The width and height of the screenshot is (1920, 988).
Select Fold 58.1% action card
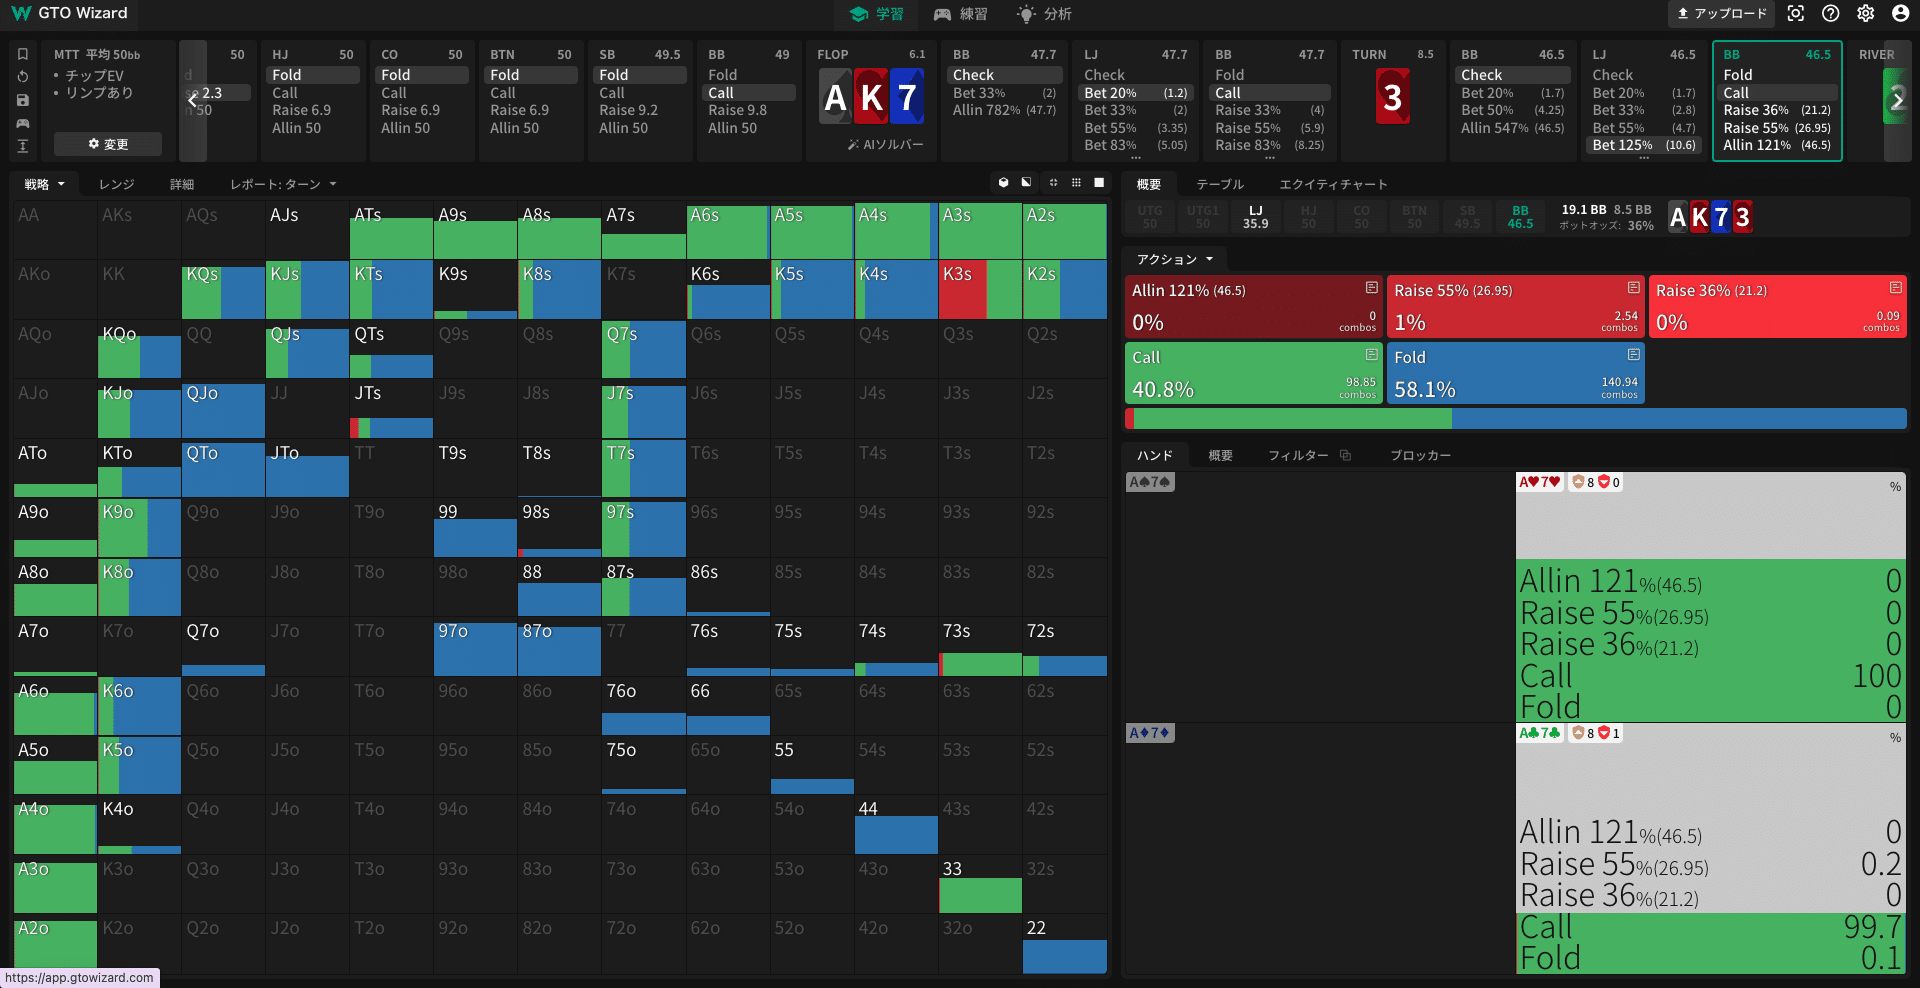click(1516, 373)
